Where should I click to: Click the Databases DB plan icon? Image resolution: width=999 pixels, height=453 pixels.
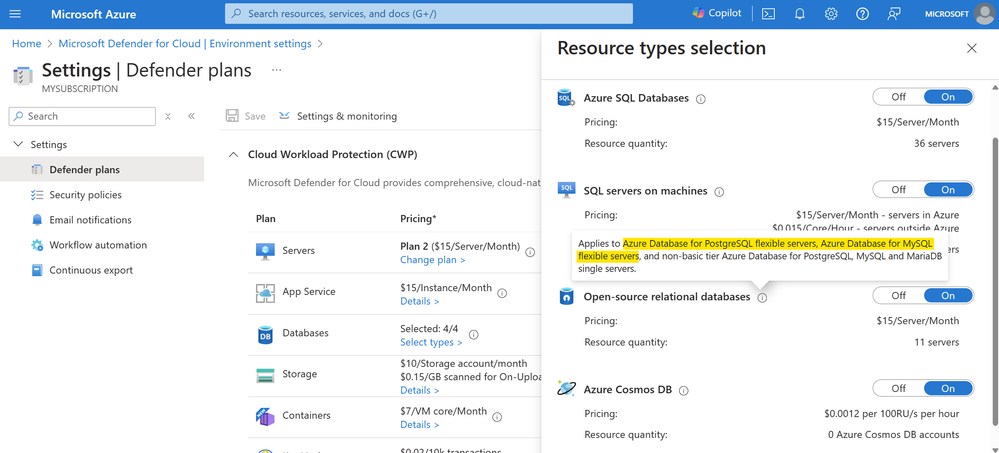pos(265,334)
